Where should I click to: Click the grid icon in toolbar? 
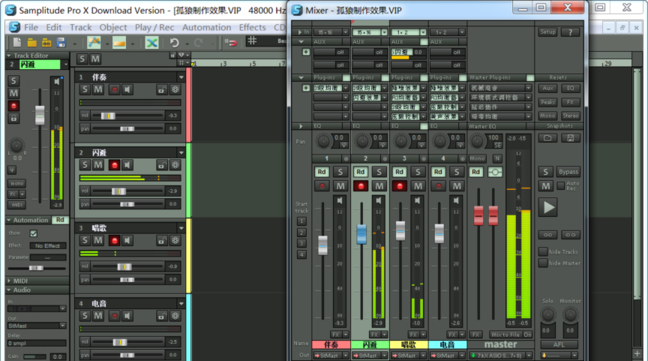[252, 41]
